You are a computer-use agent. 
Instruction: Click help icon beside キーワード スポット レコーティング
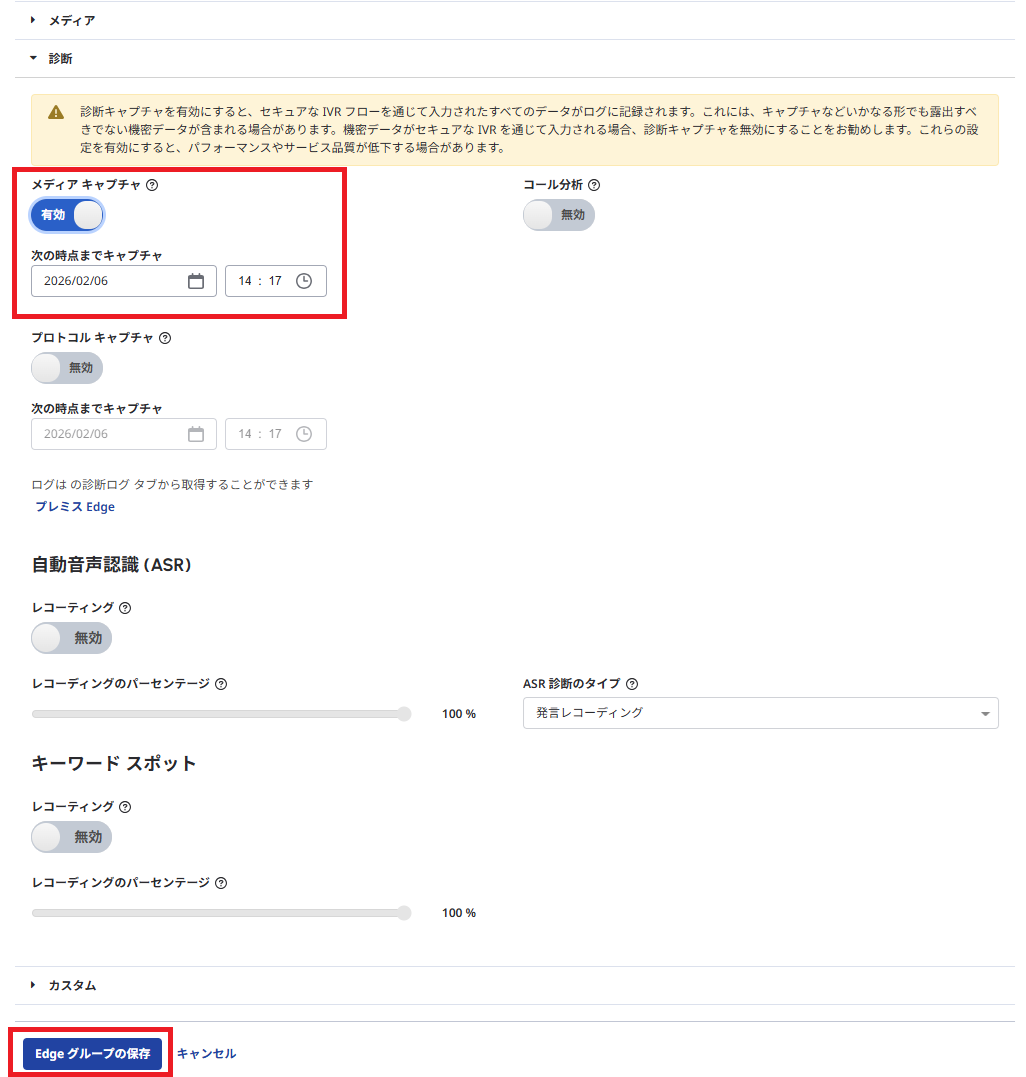pyautogui.click(x=125, y=807)
